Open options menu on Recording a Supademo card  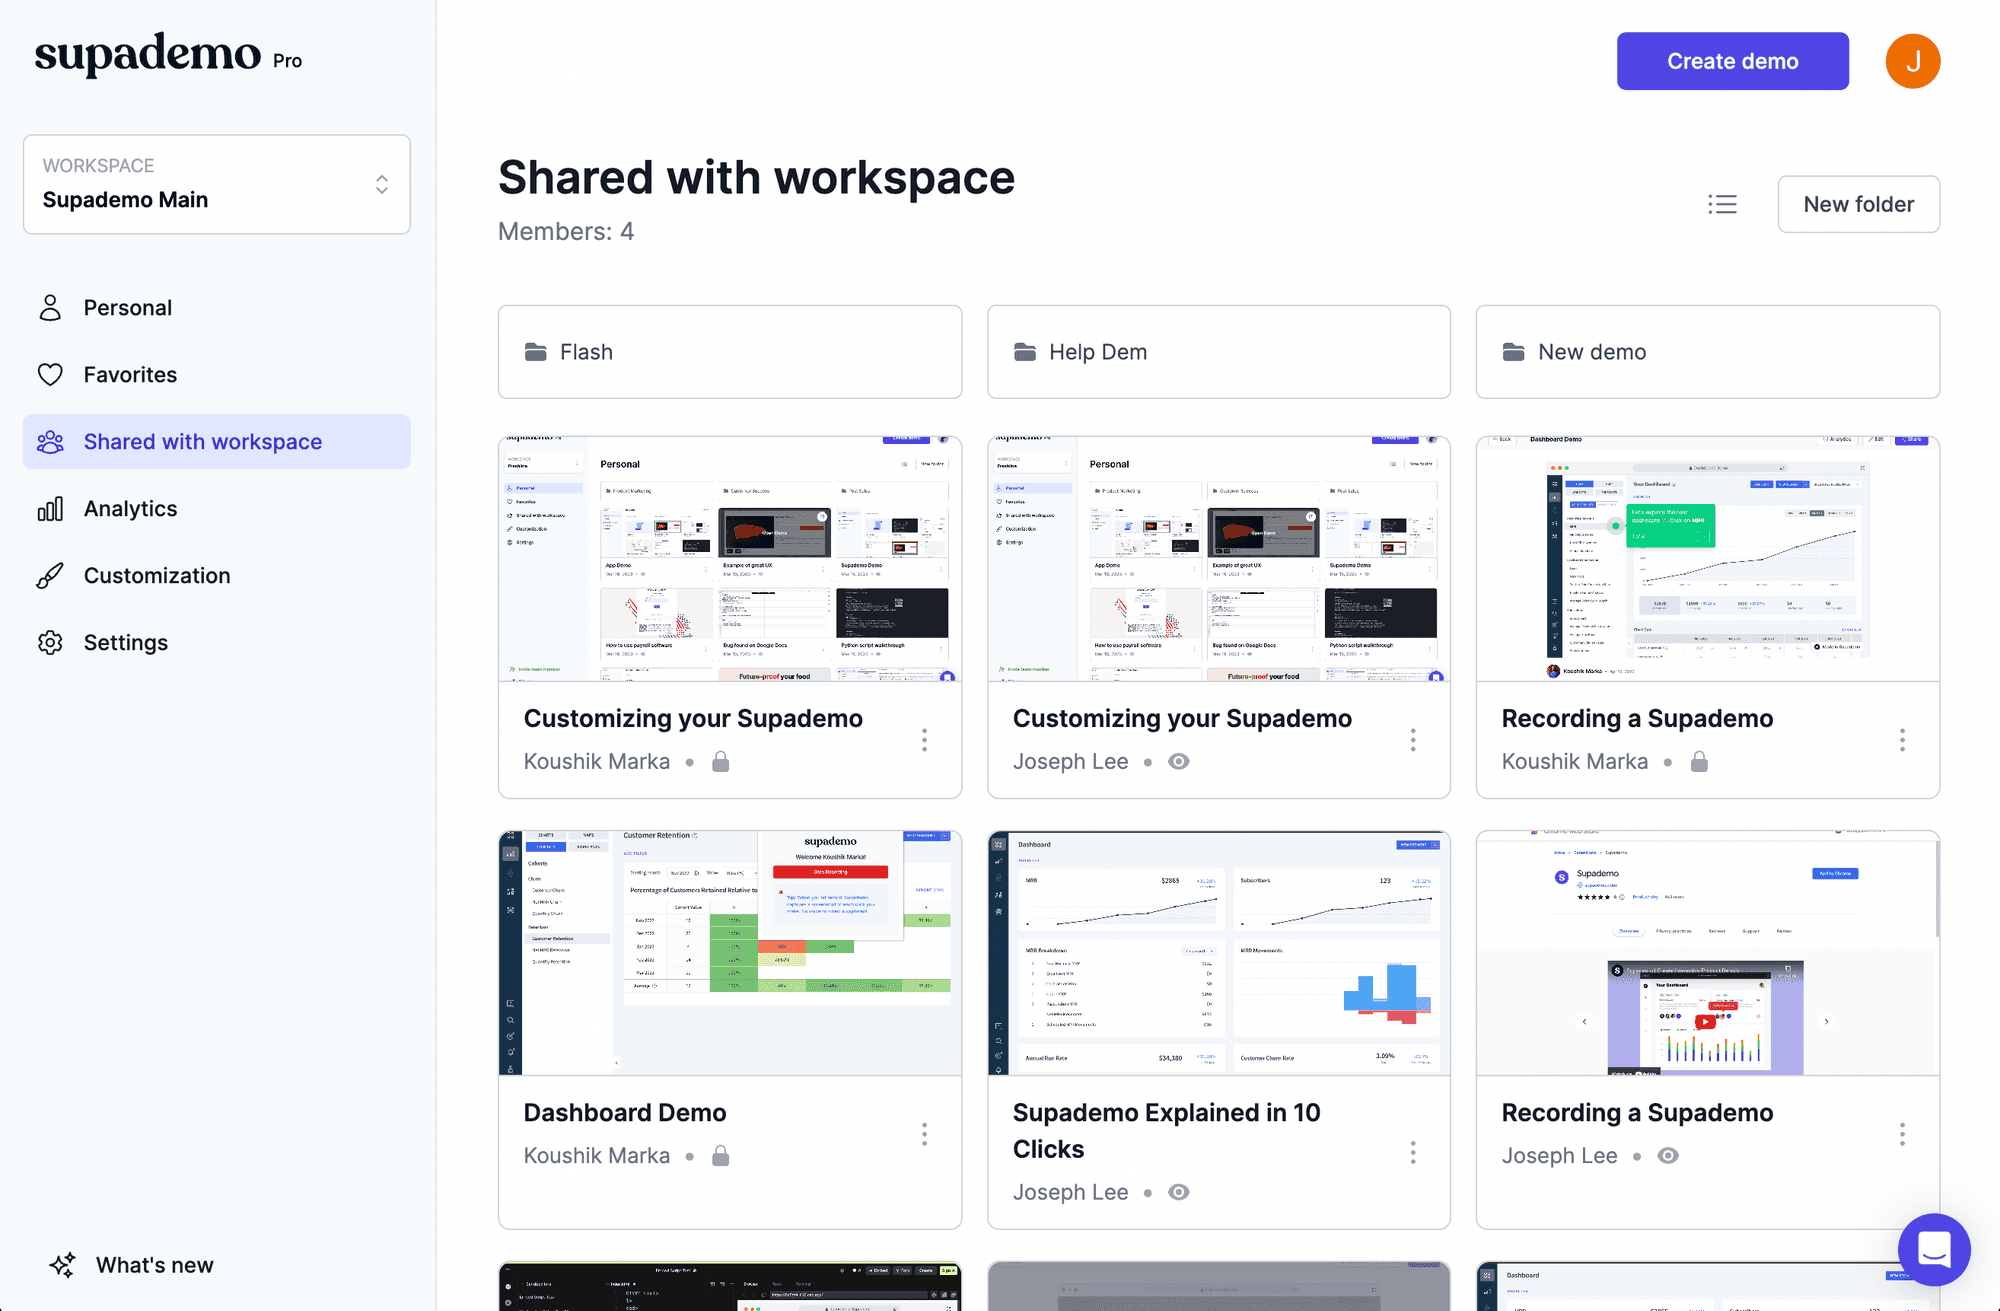coord(1903,740)
